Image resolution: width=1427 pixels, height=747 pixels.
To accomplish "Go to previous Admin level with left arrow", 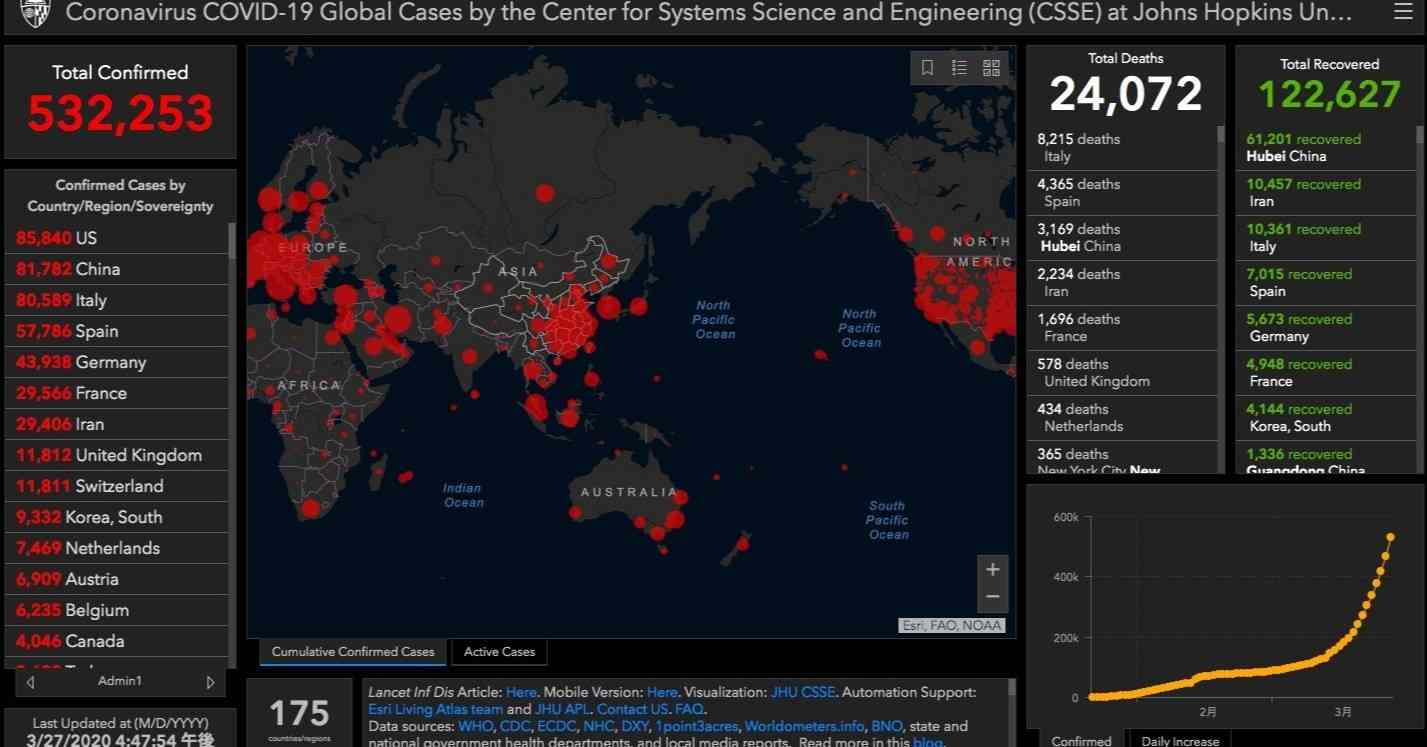I will [x=31, y=682].
